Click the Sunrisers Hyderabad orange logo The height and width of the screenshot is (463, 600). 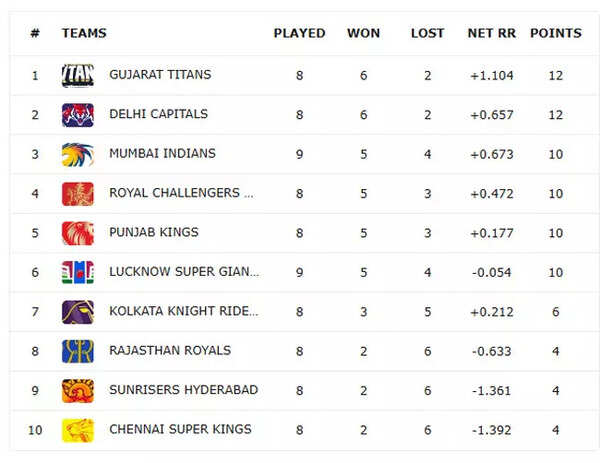(x=78, y=391)
